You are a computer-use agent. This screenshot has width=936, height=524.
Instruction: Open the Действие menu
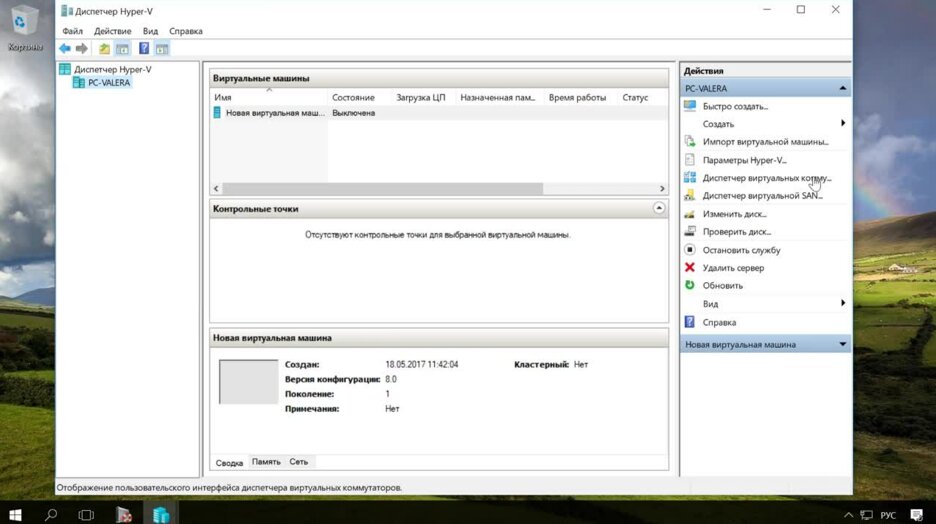[x=113, y=31]
